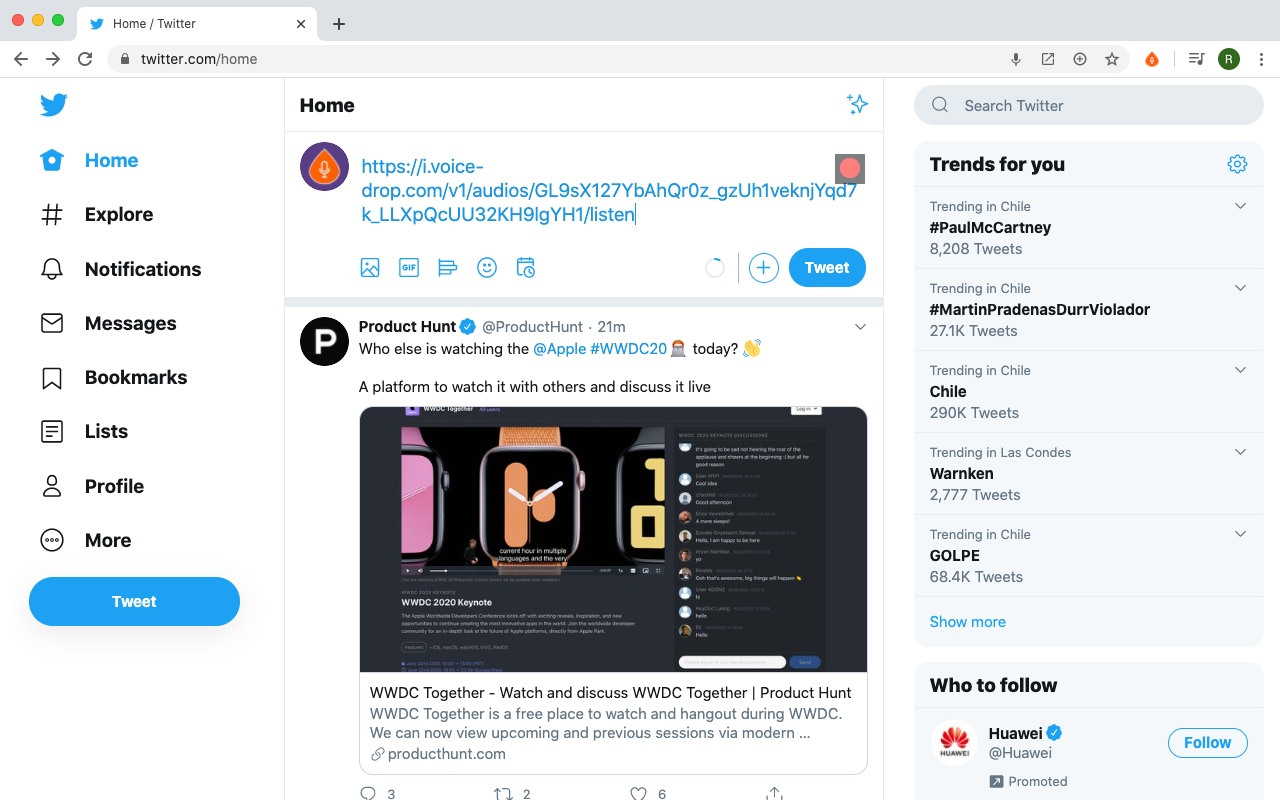
Task: Open Notifications in the sidebar
Action: (120, 269)
